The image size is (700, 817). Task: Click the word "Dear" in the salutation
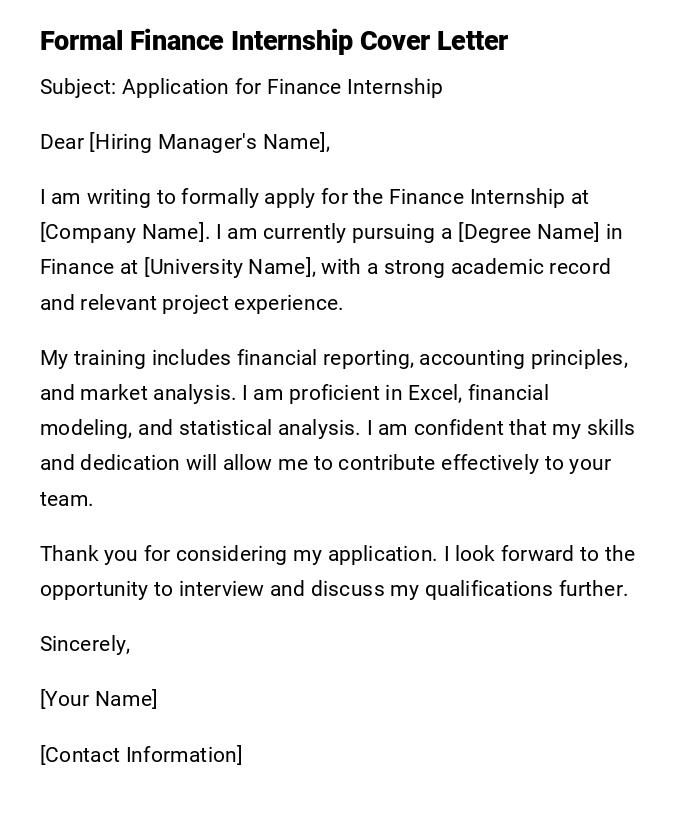click(x=62, y=142)
